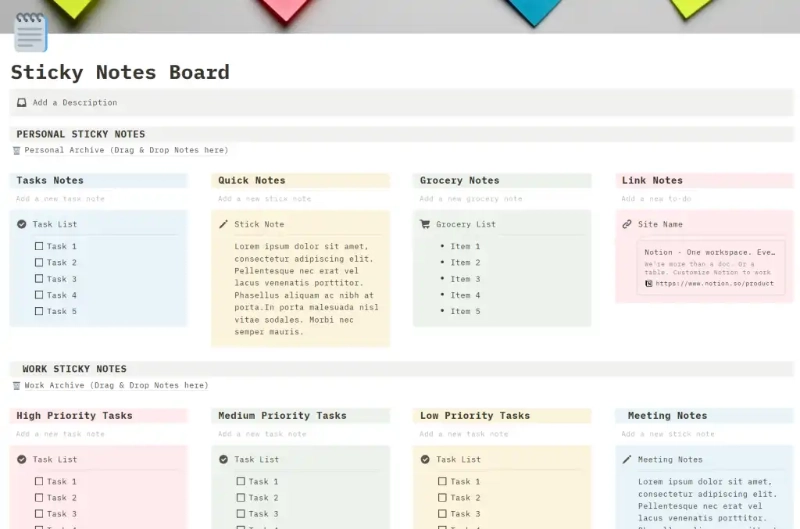800x529 pixels.
Task: Click the Quick Notes column heading
Action: tap(252, 181)
